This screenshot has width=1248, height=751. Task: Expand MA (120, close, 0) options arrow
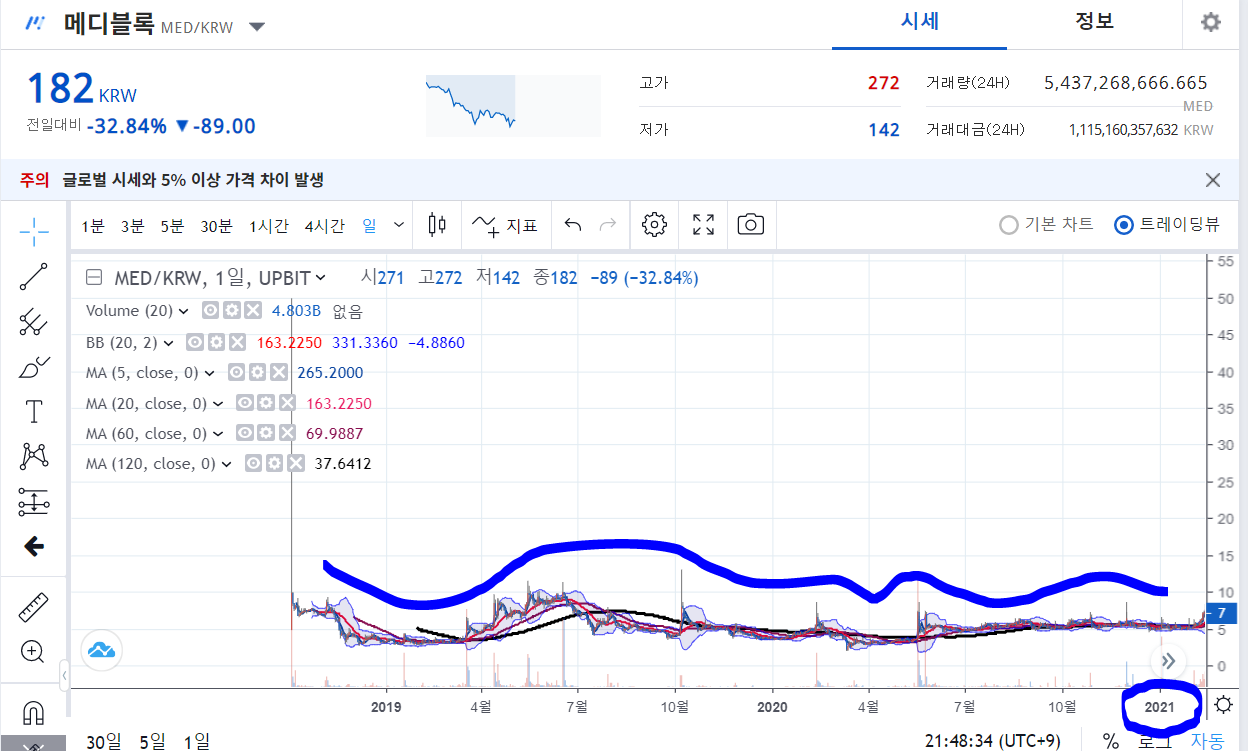[227, 464]
